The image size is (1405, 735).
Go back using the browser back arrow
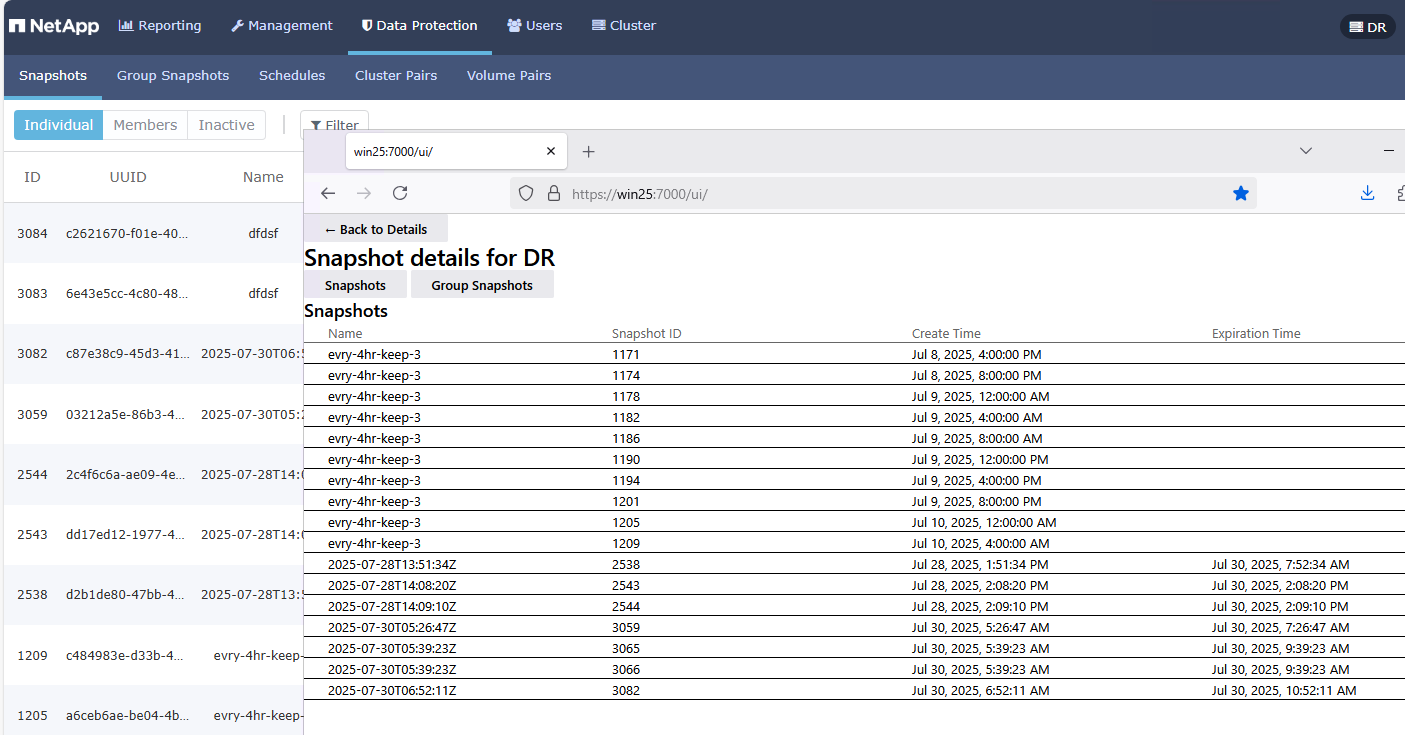pyautogui.click(x=328, y=193)
